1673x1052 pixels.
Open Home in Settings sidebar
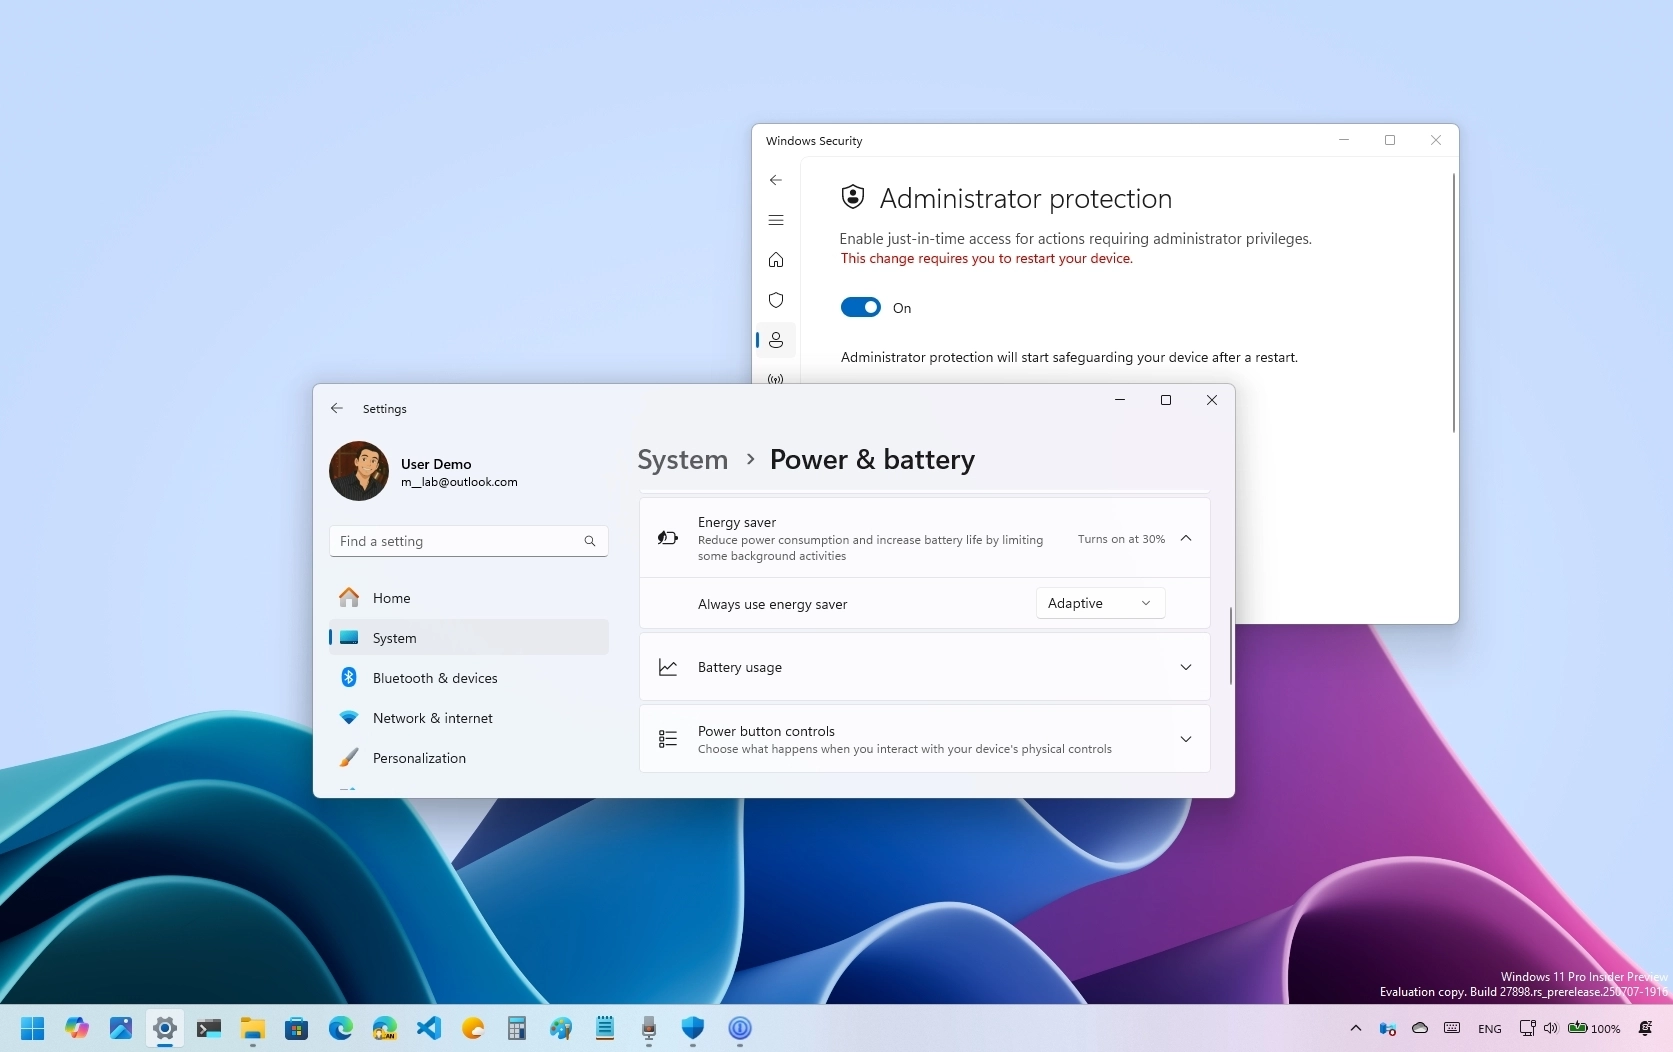point(468,598)
